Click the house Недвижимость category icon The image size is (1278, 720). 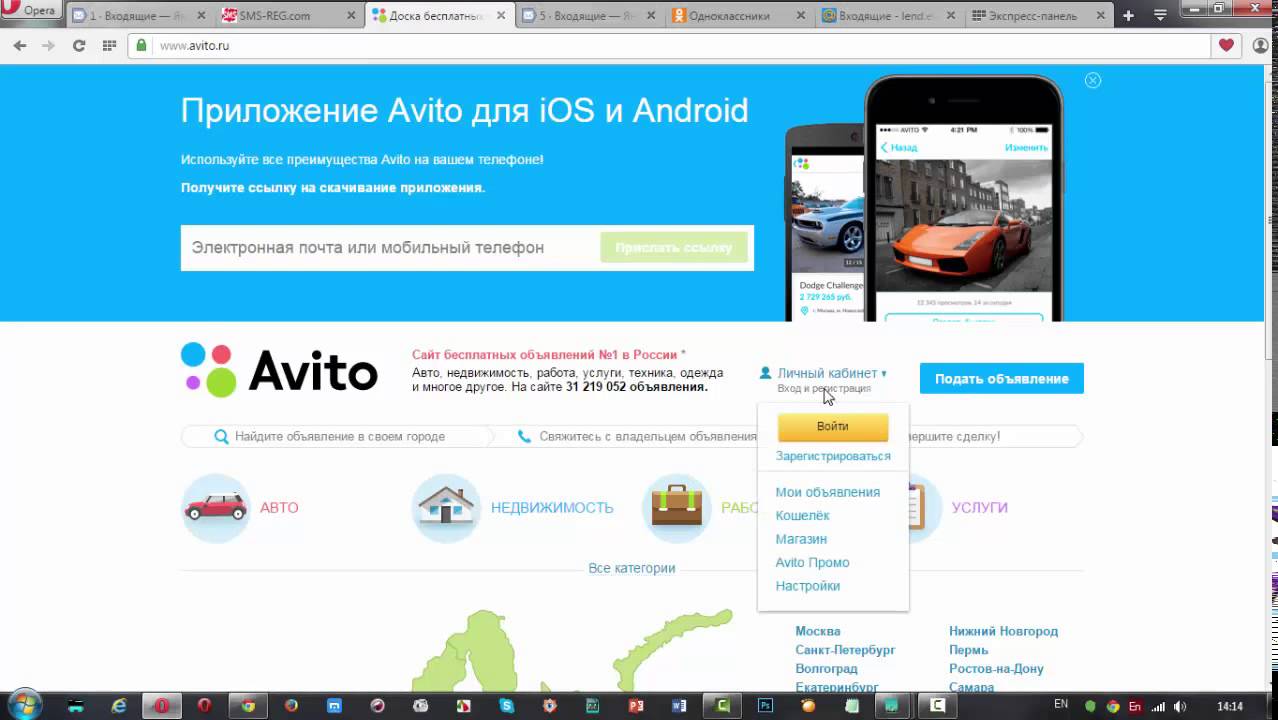[x=446, y=507]
